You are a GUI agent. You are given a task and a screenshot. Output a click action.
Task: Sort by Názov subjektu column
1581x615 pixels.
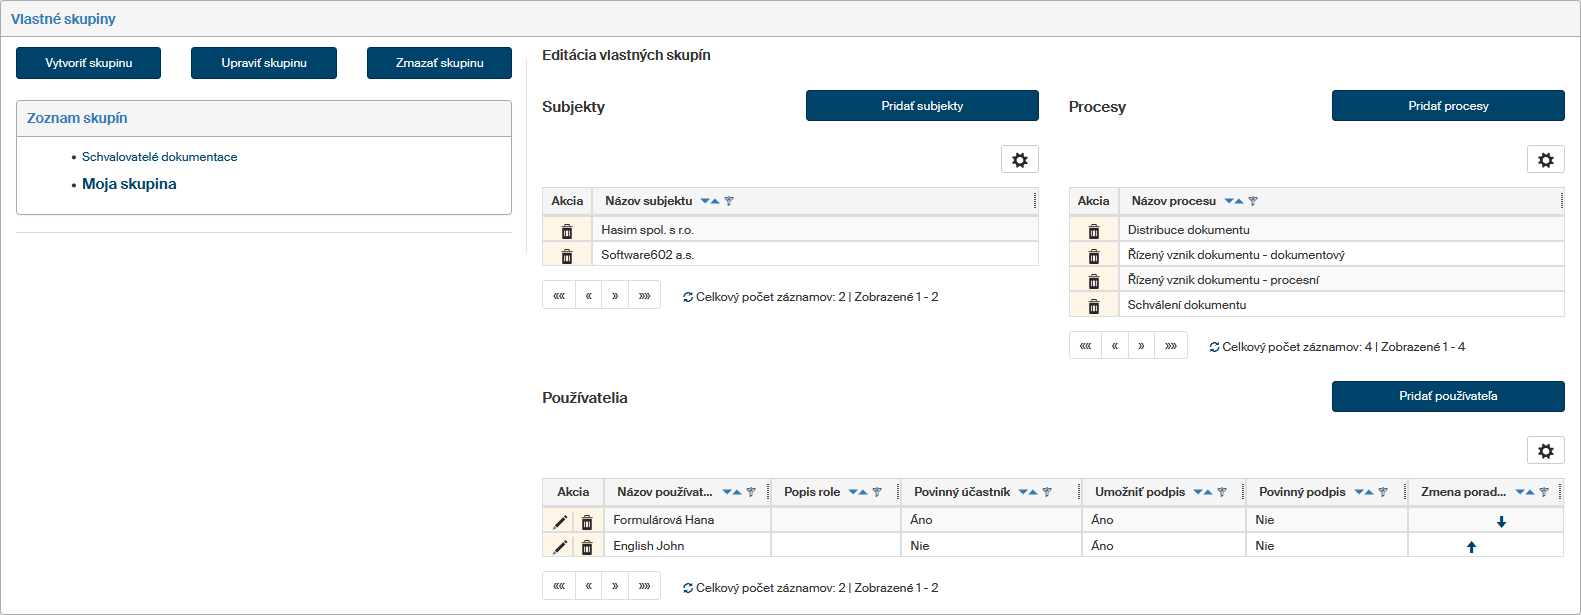click(709, 201)
